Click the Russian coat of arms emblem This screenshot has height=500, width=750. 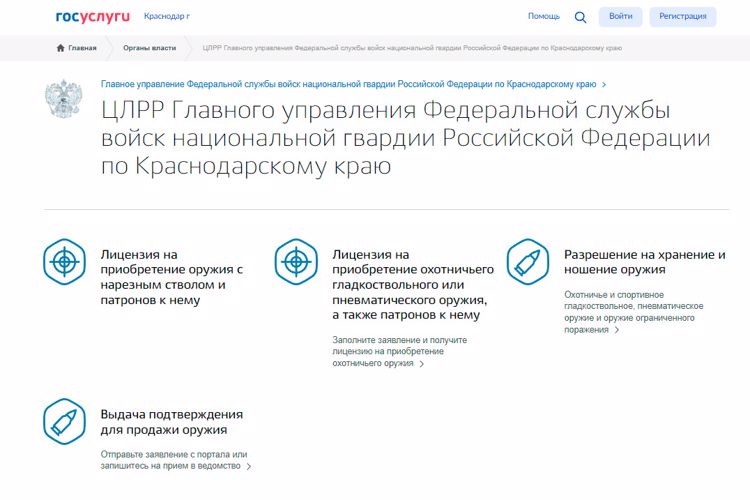click(x=63, y=99)
